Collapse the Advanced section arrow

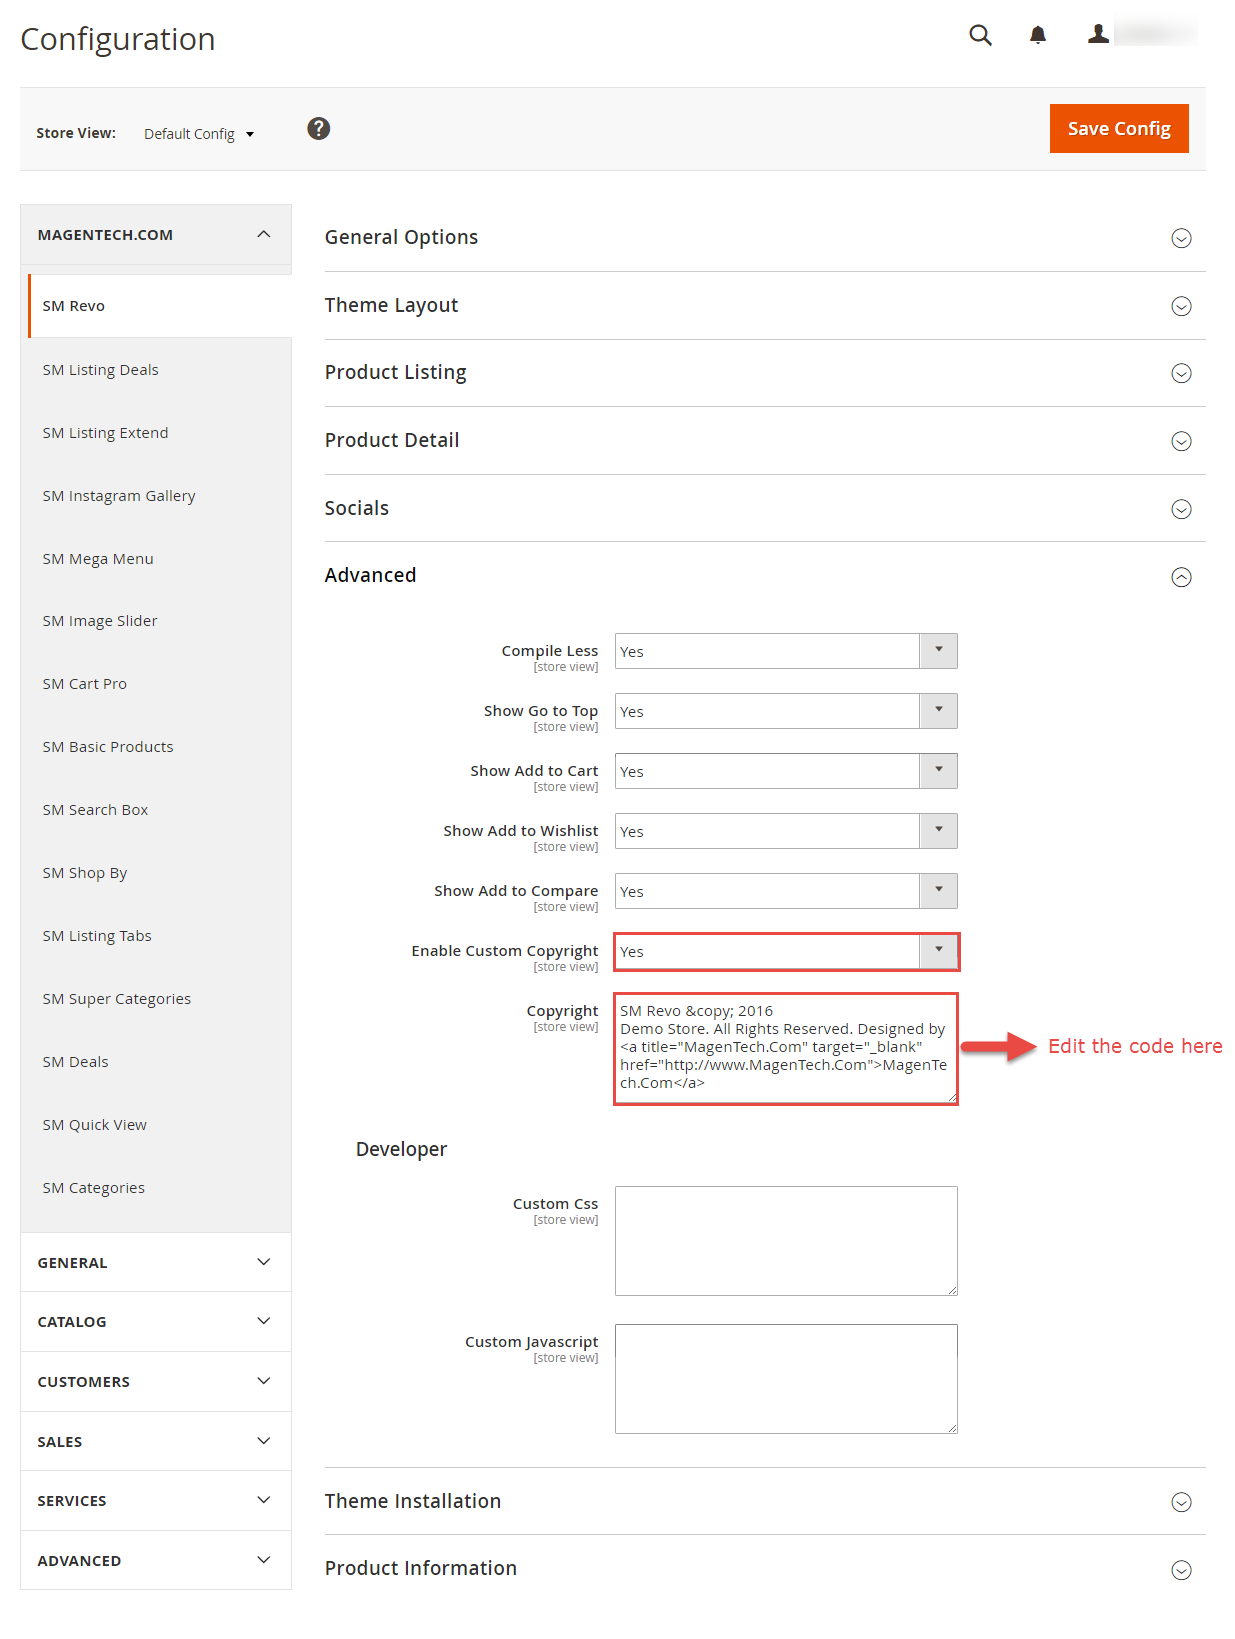[x=1181, y=577]
